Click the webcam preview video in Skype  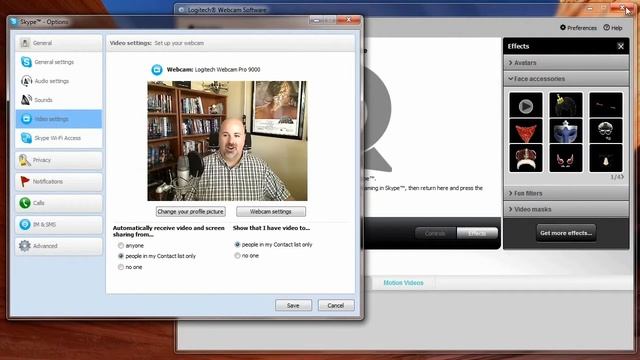(x=227, y=141)
